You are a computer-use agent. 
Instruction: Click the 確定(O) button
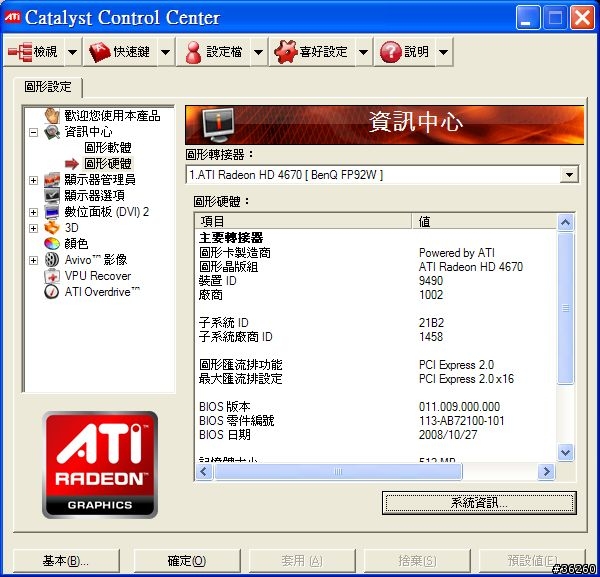pyautogui.click(x=187, y=561)
